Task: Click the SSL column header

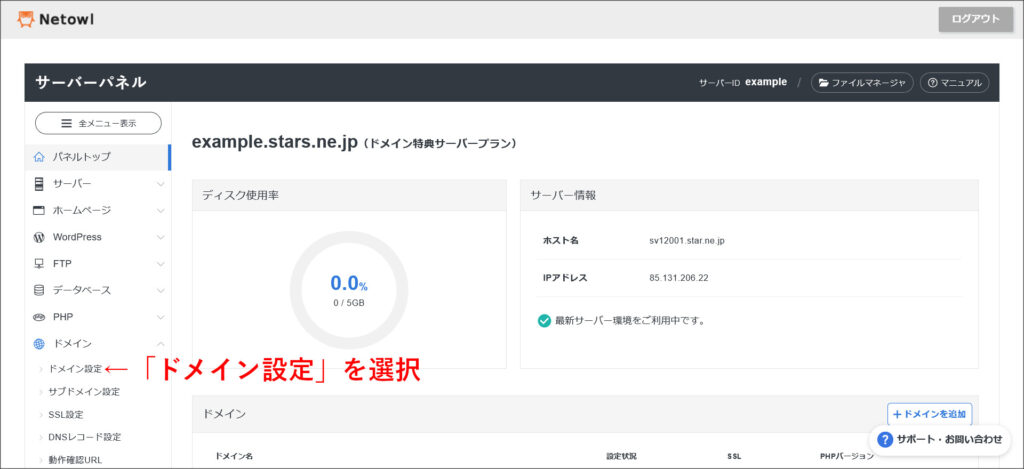Action: (x=734, y=456)
